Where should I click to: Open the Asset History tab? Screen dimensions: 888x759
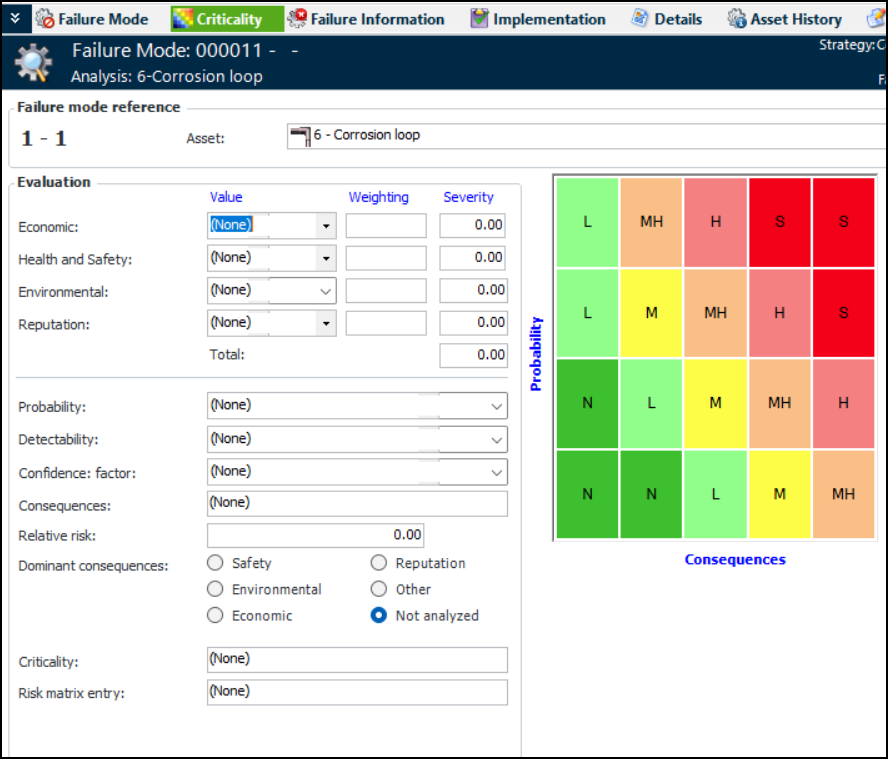pos(796,19)
